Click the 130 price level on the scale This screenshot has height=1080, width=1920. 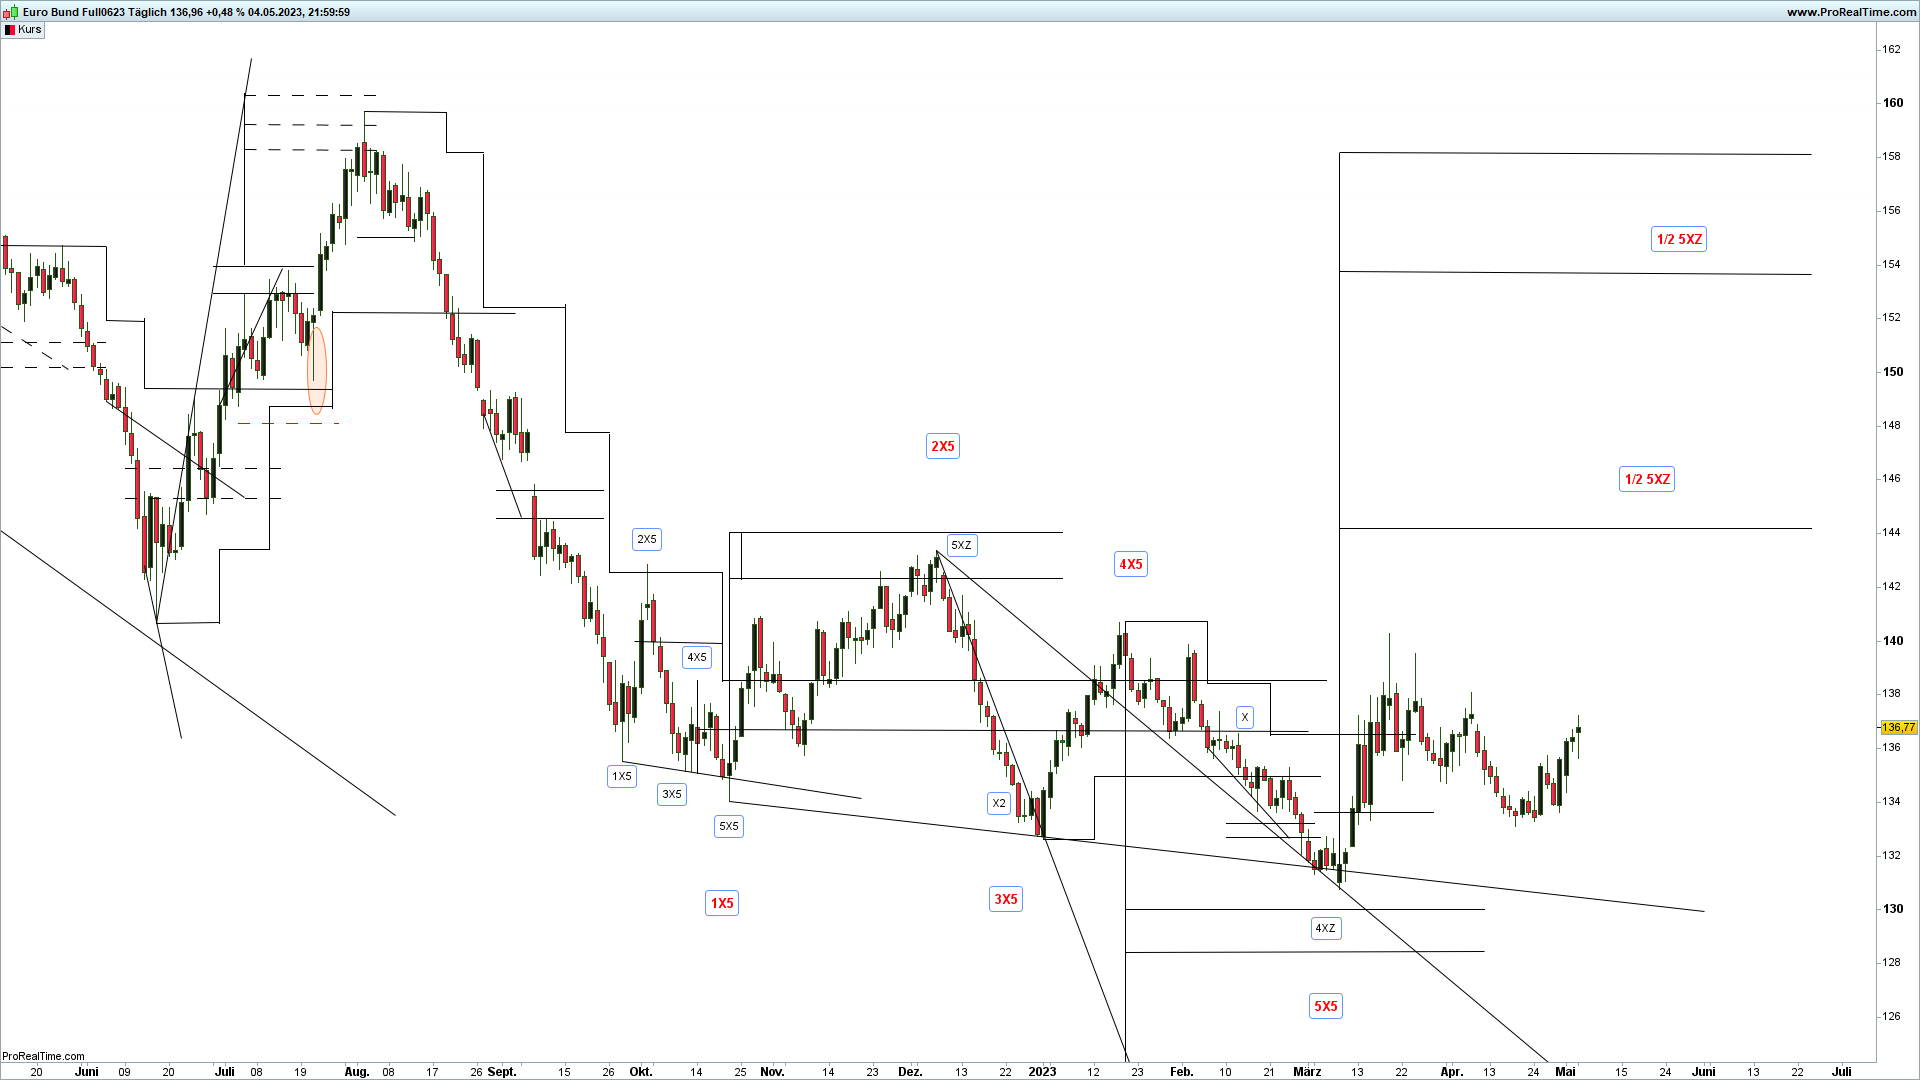[1893, 909]
